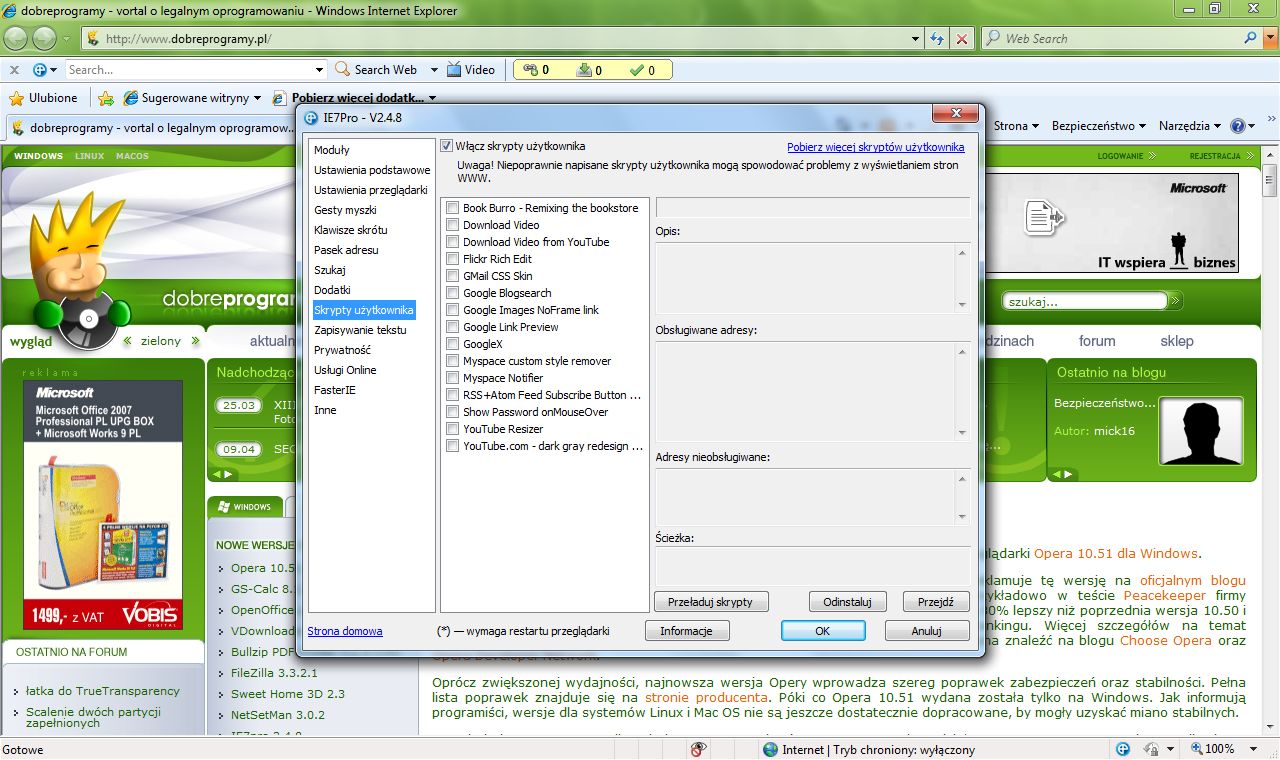
Task: Click the zielony color theme selector
Action: 160,341
